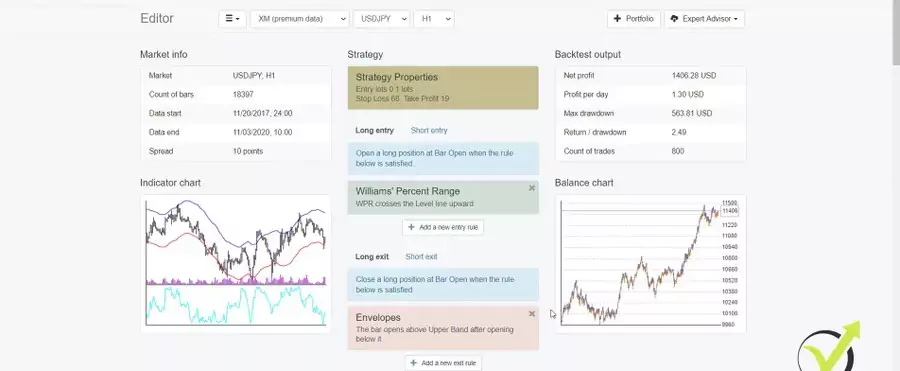Click Add a new entry rule

coord(443,227)
